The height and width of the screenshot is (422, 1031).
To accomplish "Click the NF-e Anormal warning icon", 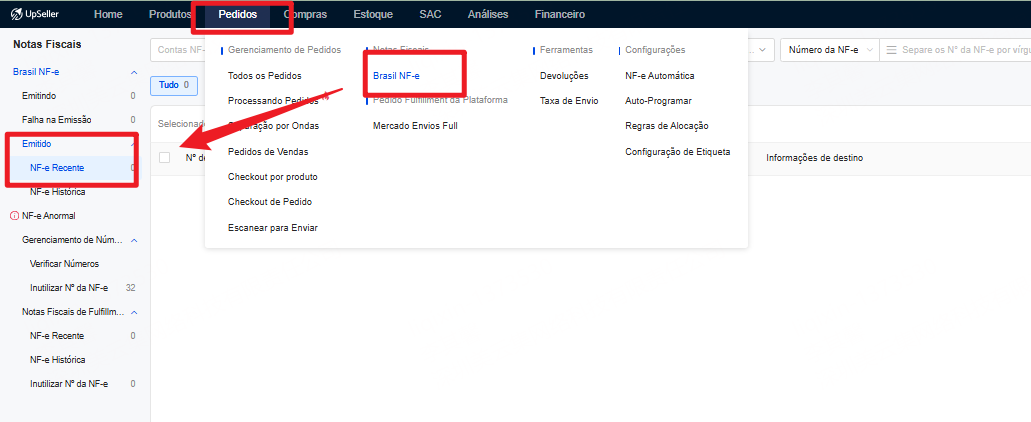I will tap(15, 216).
